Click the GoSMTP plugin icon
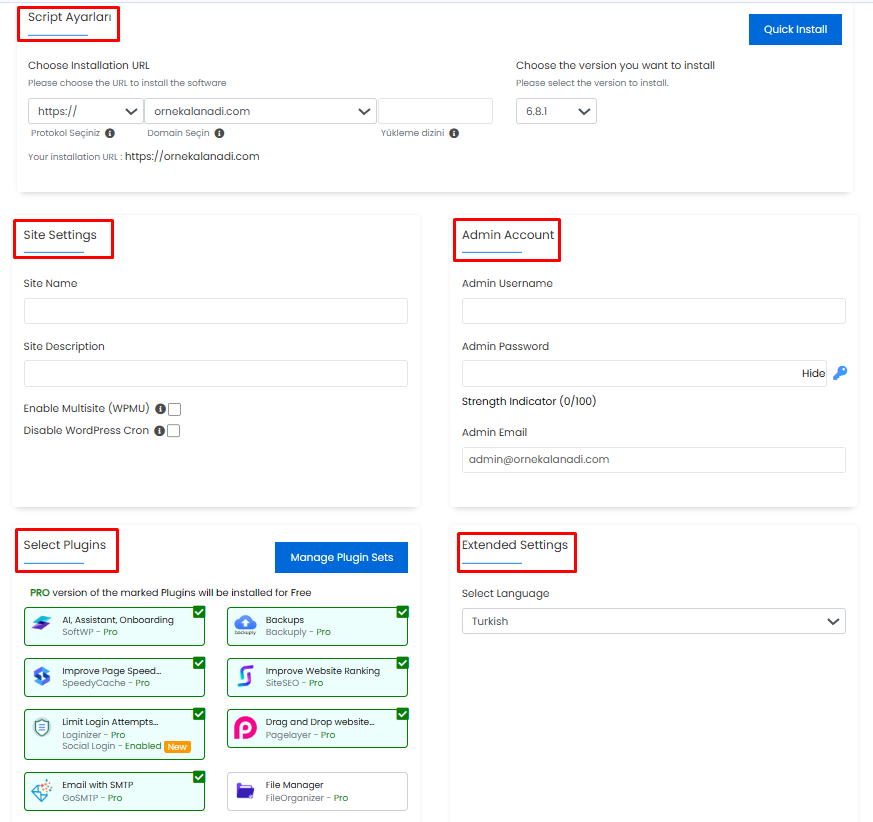873x822 pixels. pos(42,790)
